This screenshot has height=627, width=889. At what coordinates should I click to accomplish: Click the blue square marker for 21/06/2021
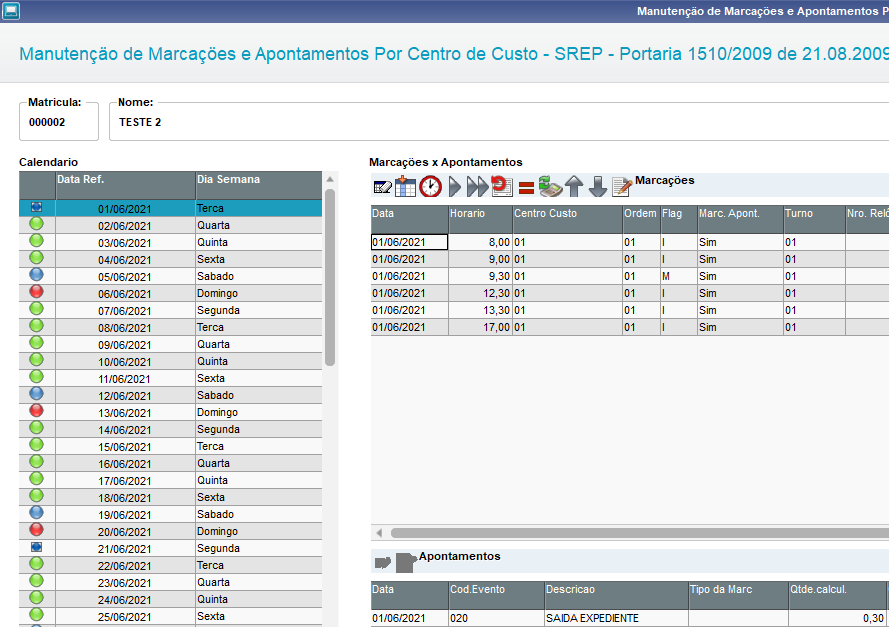pos(36,547)
